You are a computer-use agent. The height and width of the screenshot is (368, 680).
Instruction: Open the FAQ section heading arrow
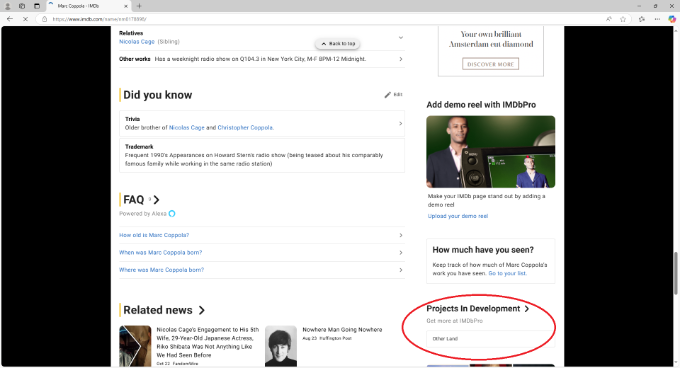point(157,200)
